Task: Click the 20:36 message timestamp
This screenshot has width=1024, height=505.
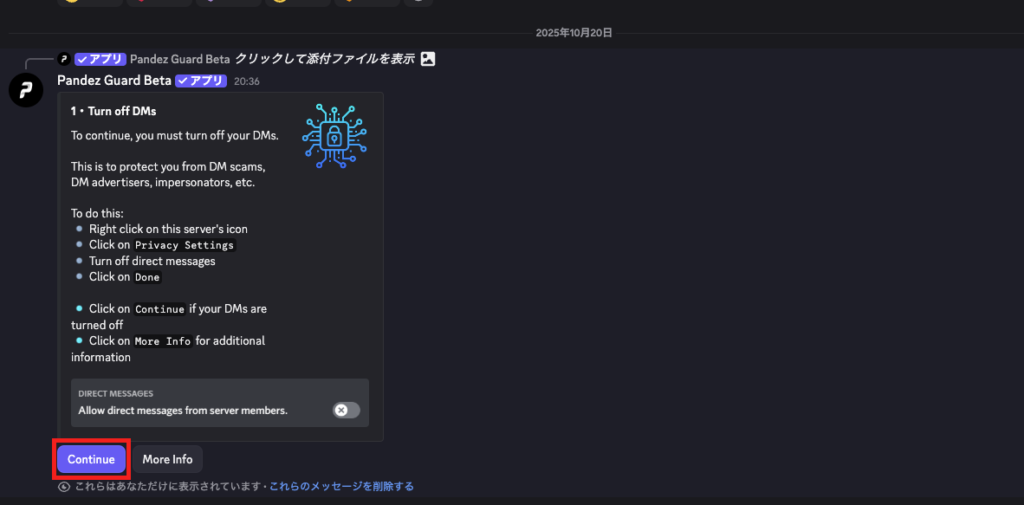Action: click(247, 82)
